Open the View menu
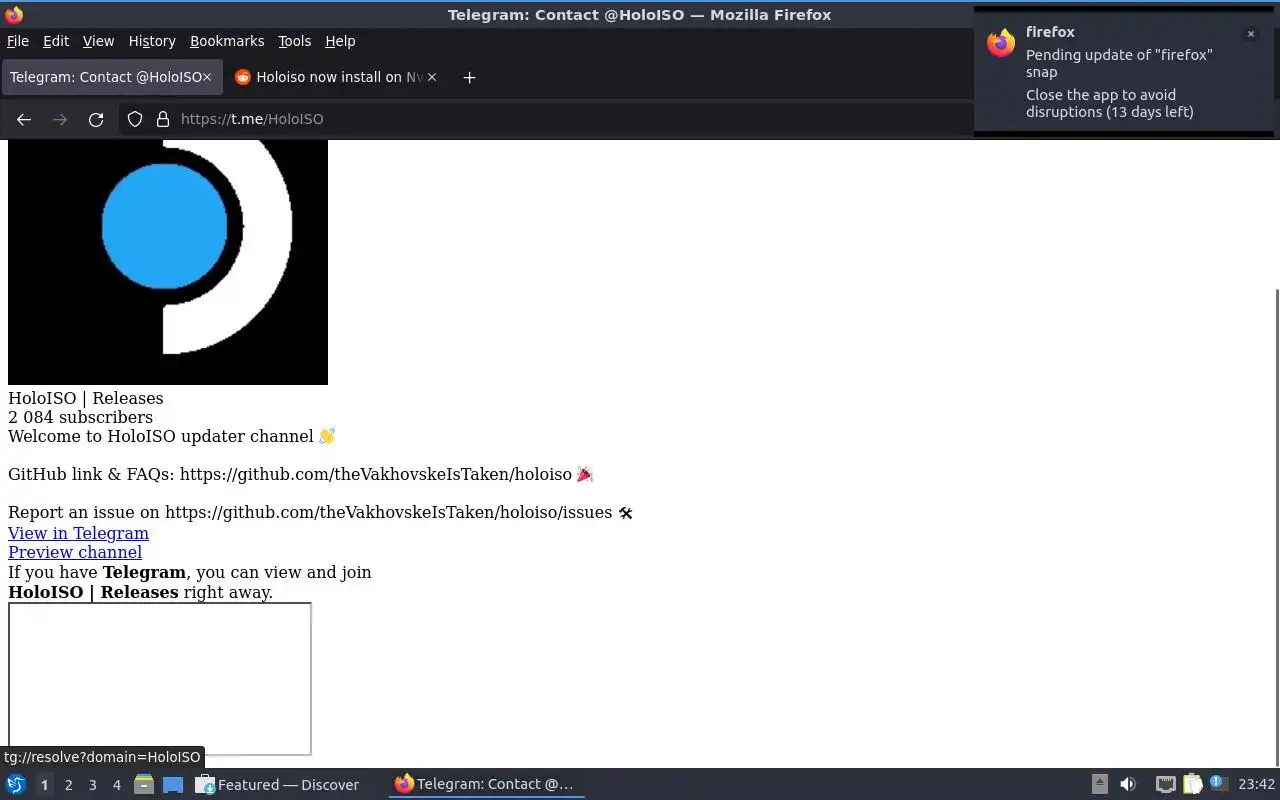1280x800 pixels. tap(98, 41)
